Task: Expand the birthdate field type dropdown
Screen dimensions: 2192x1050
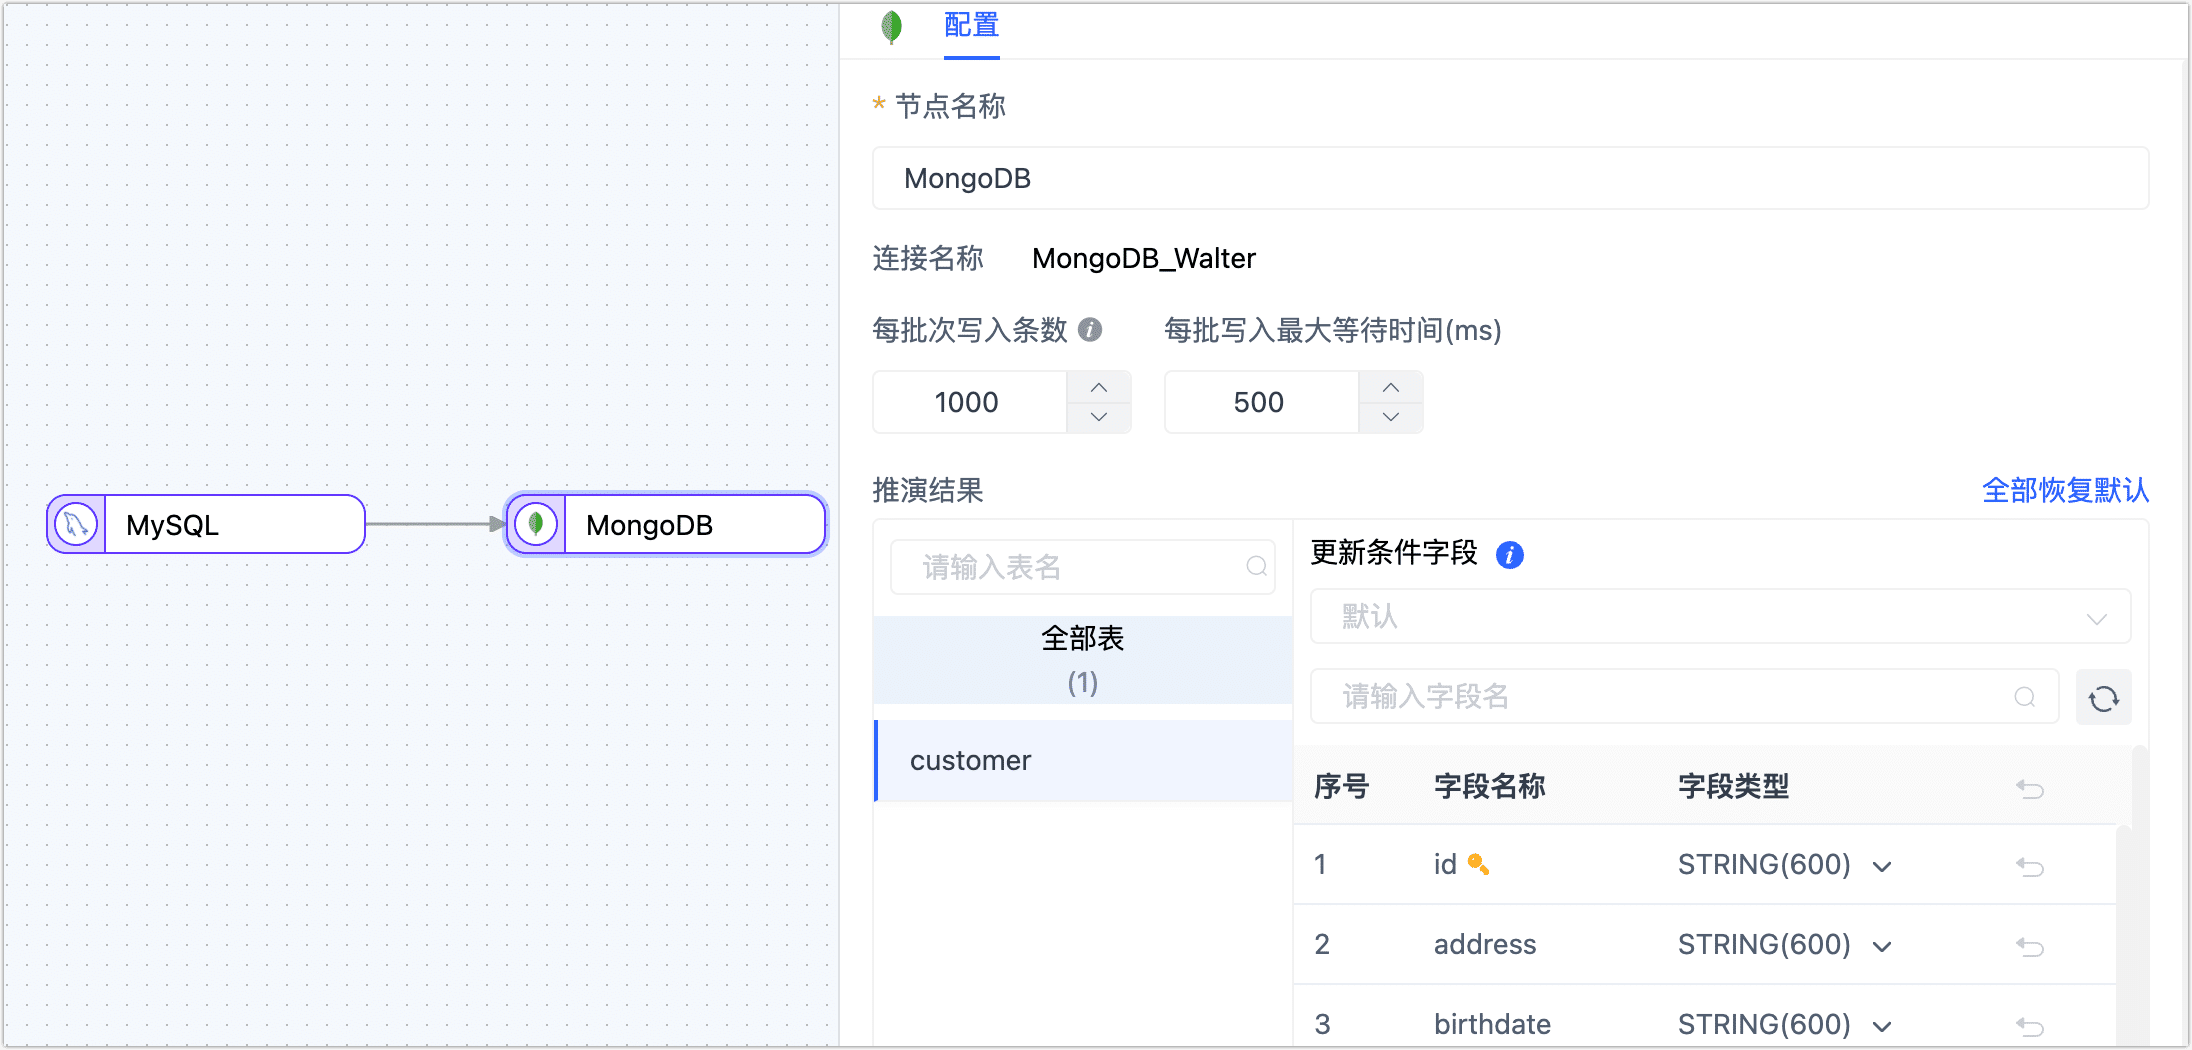Action: pos(1882,1026)
